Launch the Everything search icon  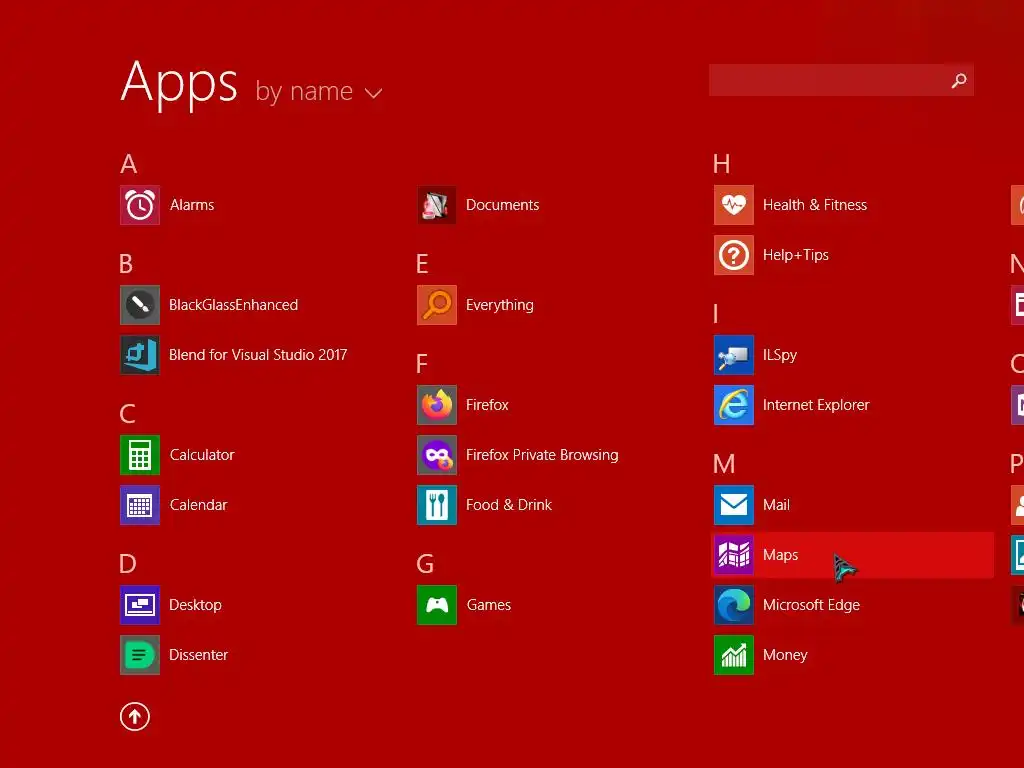pos(437,305)
